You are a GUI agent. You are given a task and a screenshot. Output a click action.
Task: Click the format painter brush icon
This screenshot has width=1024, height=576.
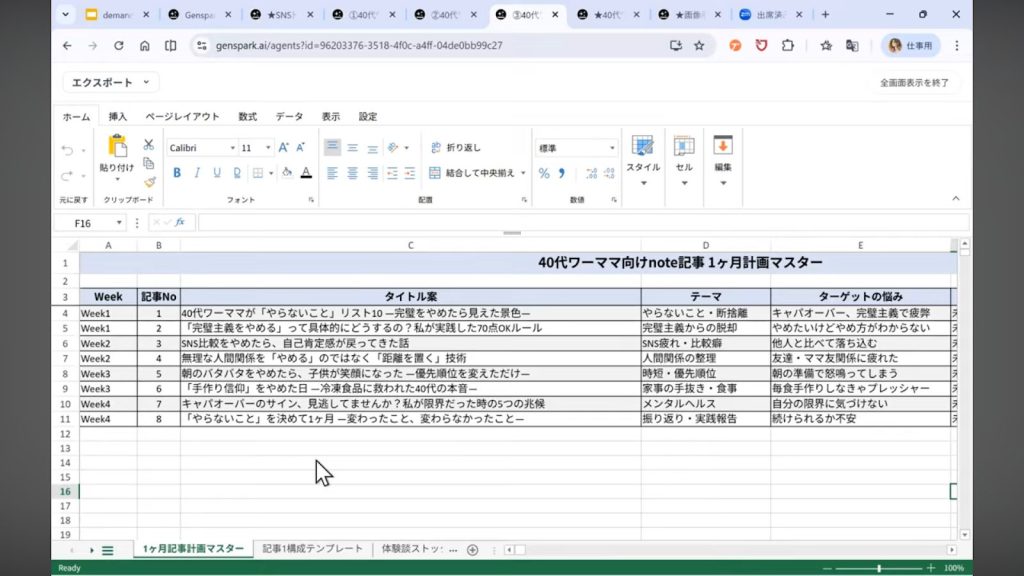(x=149, y=181)
